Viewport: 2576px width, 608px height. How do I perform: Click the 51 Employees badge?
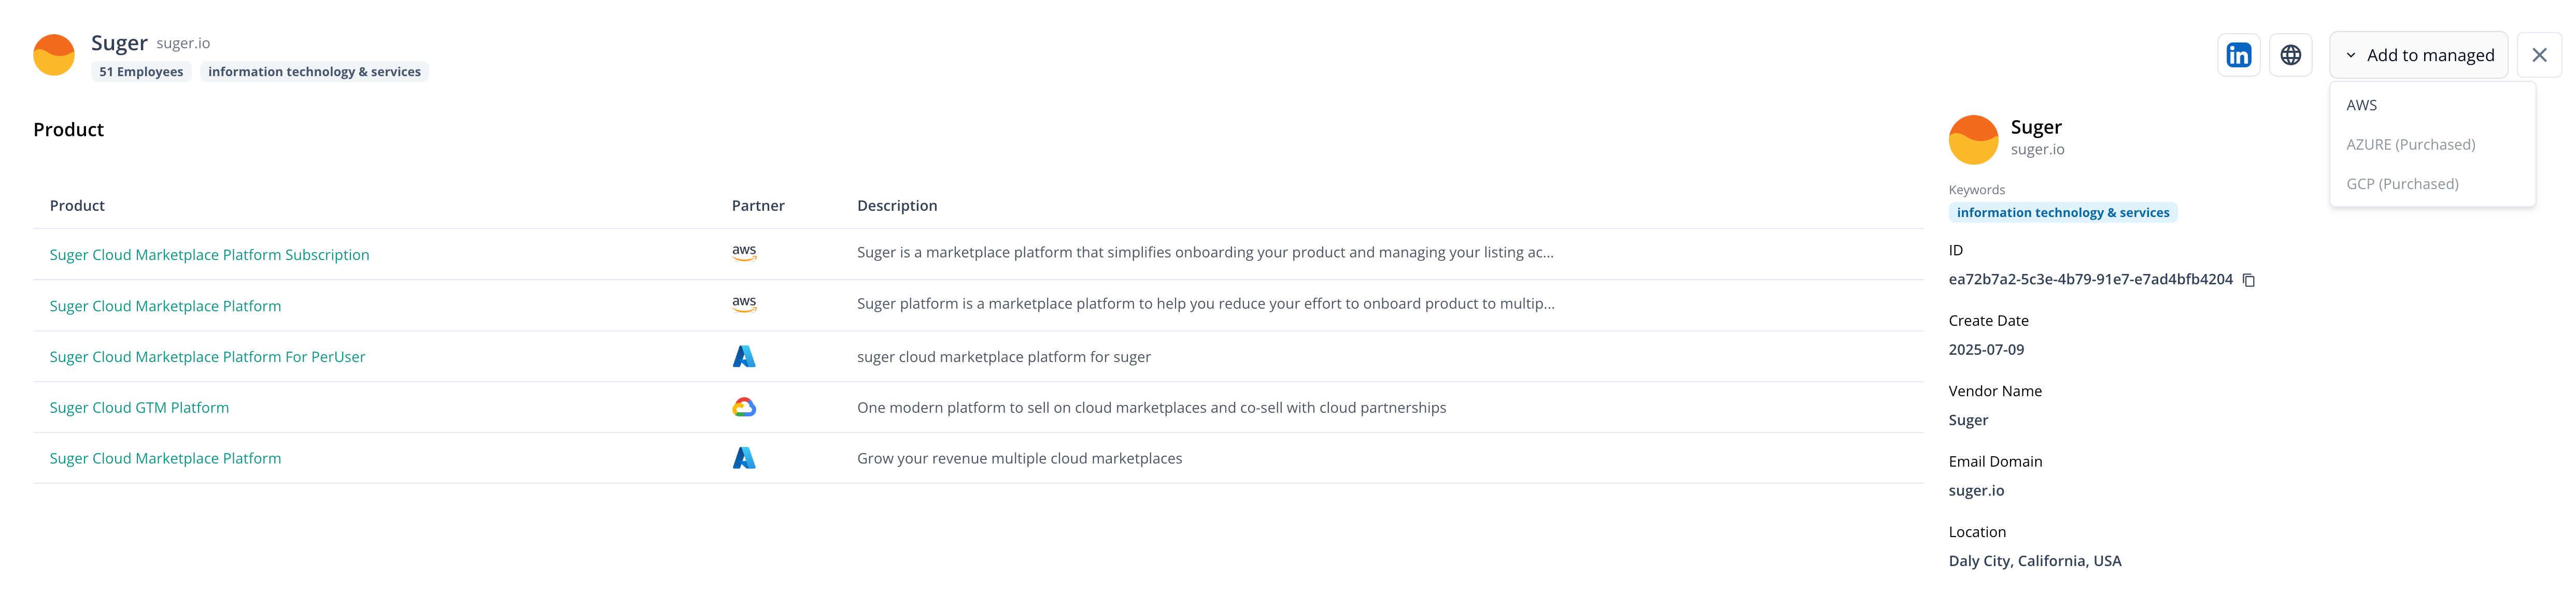(x=141, y=71)
